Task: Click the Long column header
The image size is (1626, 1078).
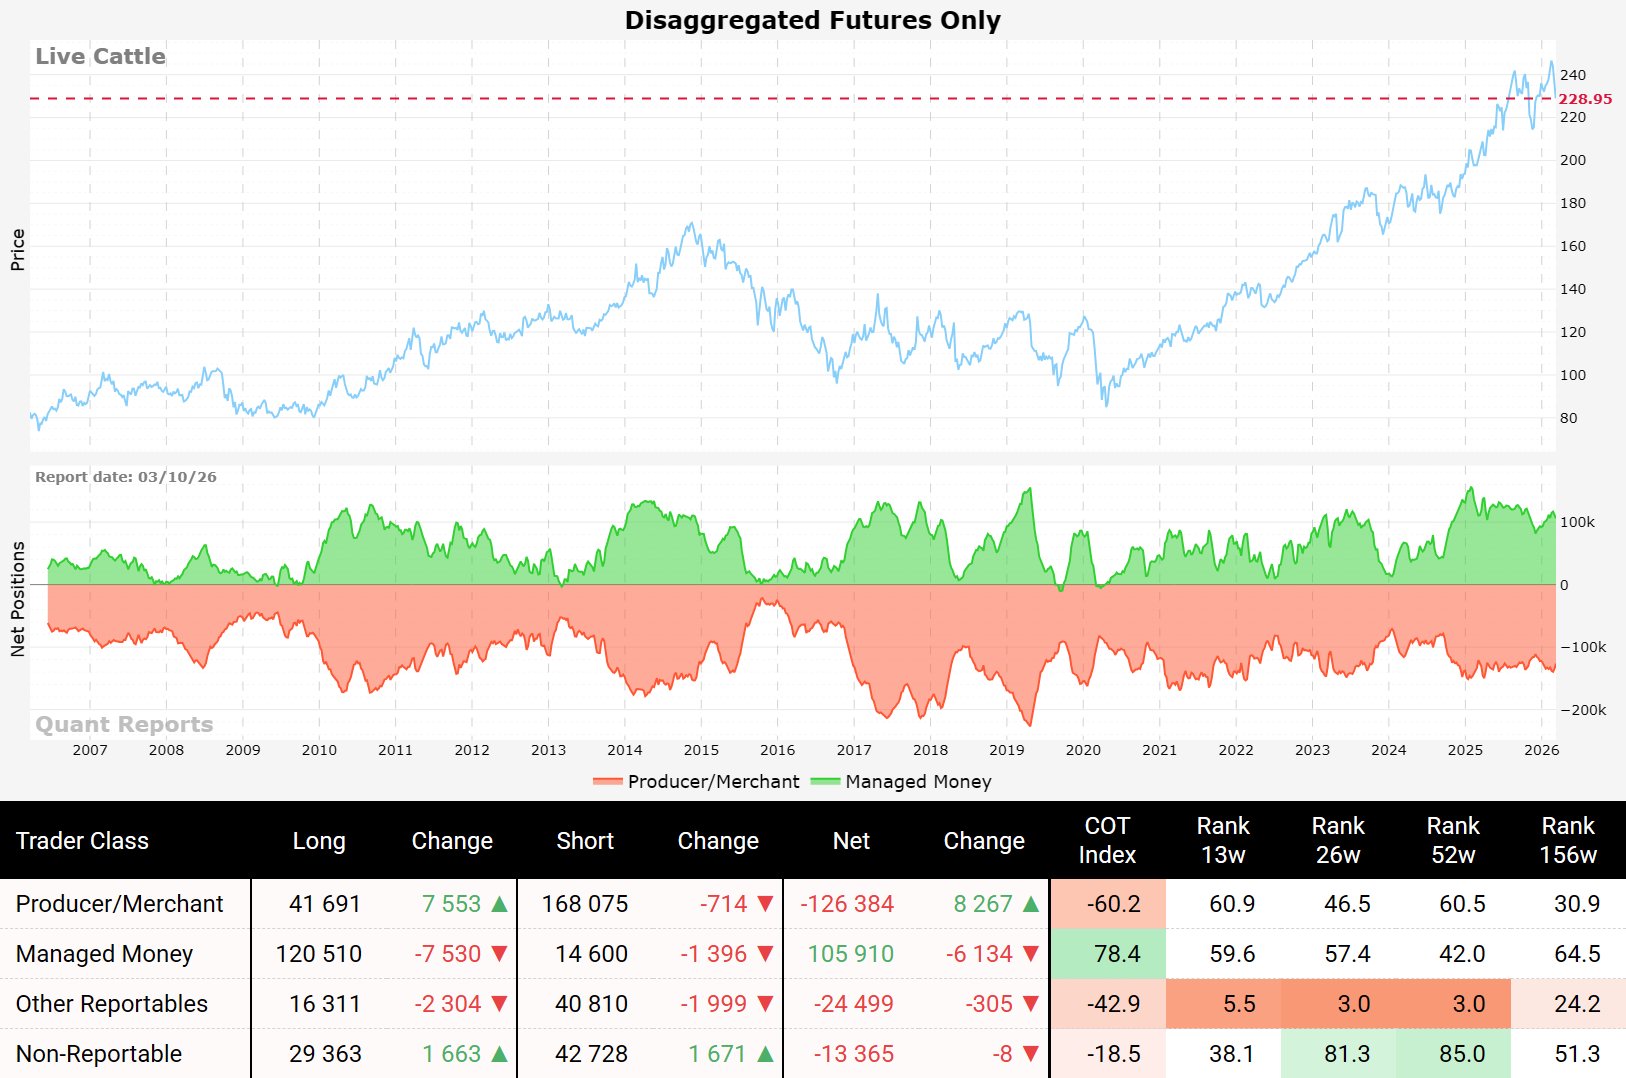Action: (x=319, y=841)
